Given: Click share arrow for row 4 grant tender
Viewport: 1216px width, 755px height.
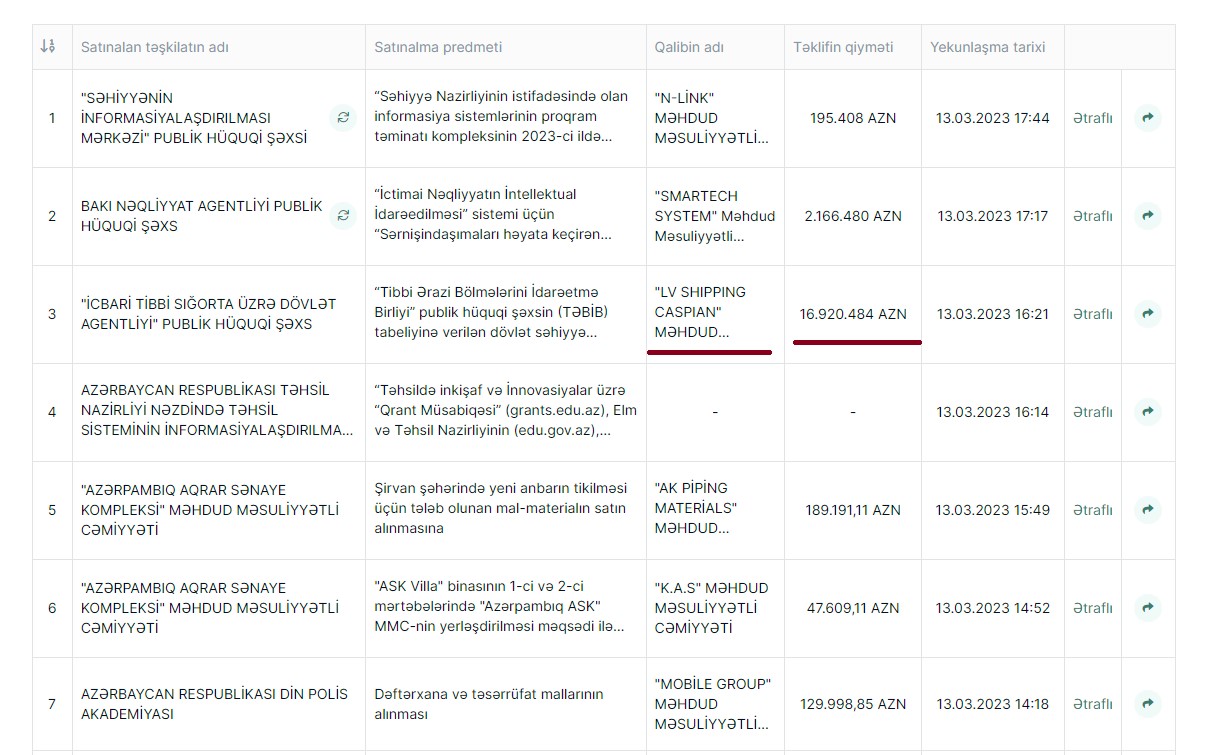Looking at the screenshot, I should (x=1148, y=412).
